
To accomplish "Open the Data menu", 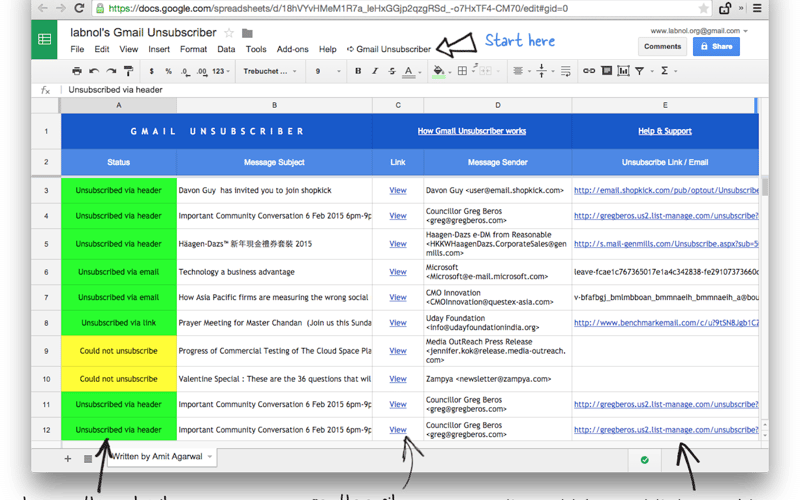I will click(226, 49).
